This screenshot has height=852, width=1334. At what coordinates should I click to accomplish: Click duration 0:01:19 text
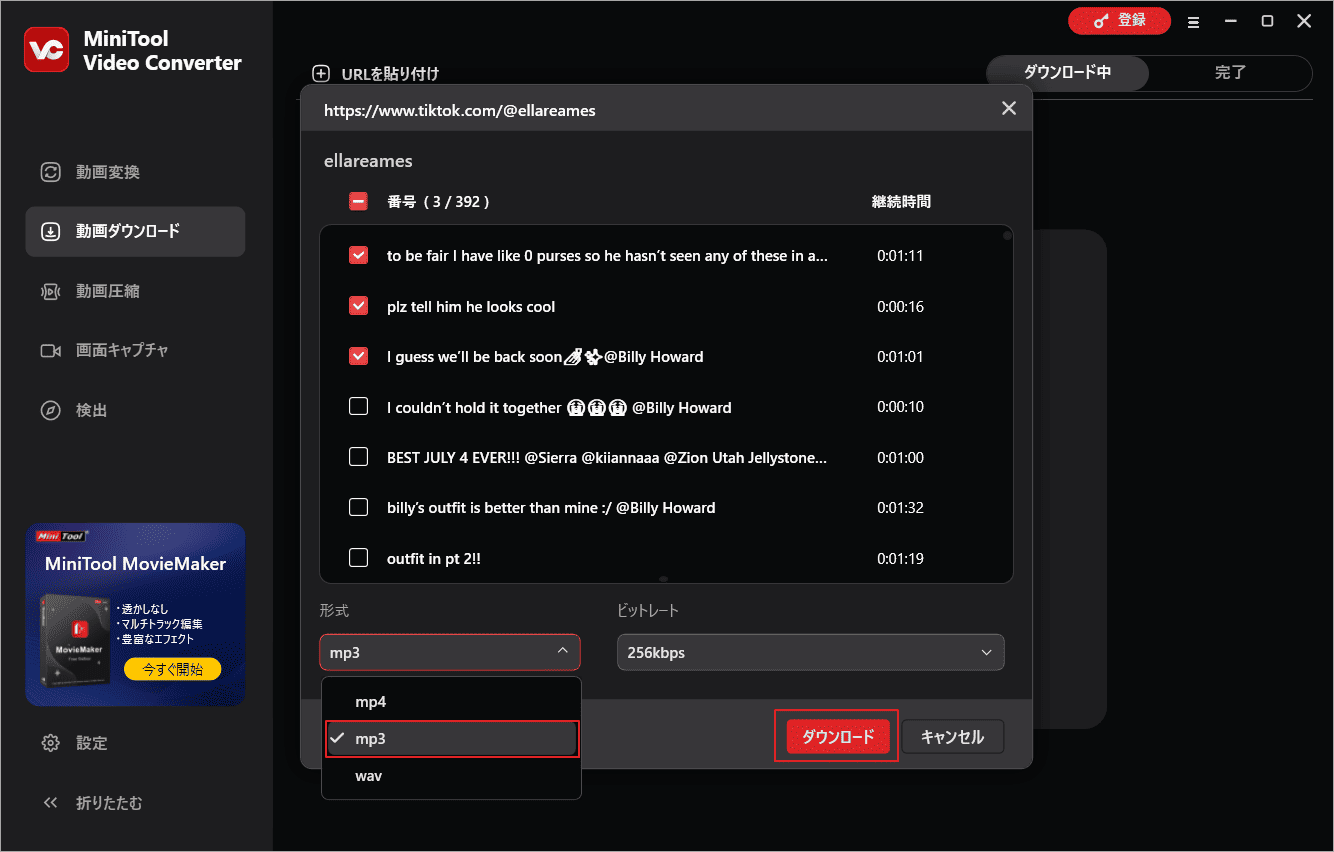pos(900,558)
